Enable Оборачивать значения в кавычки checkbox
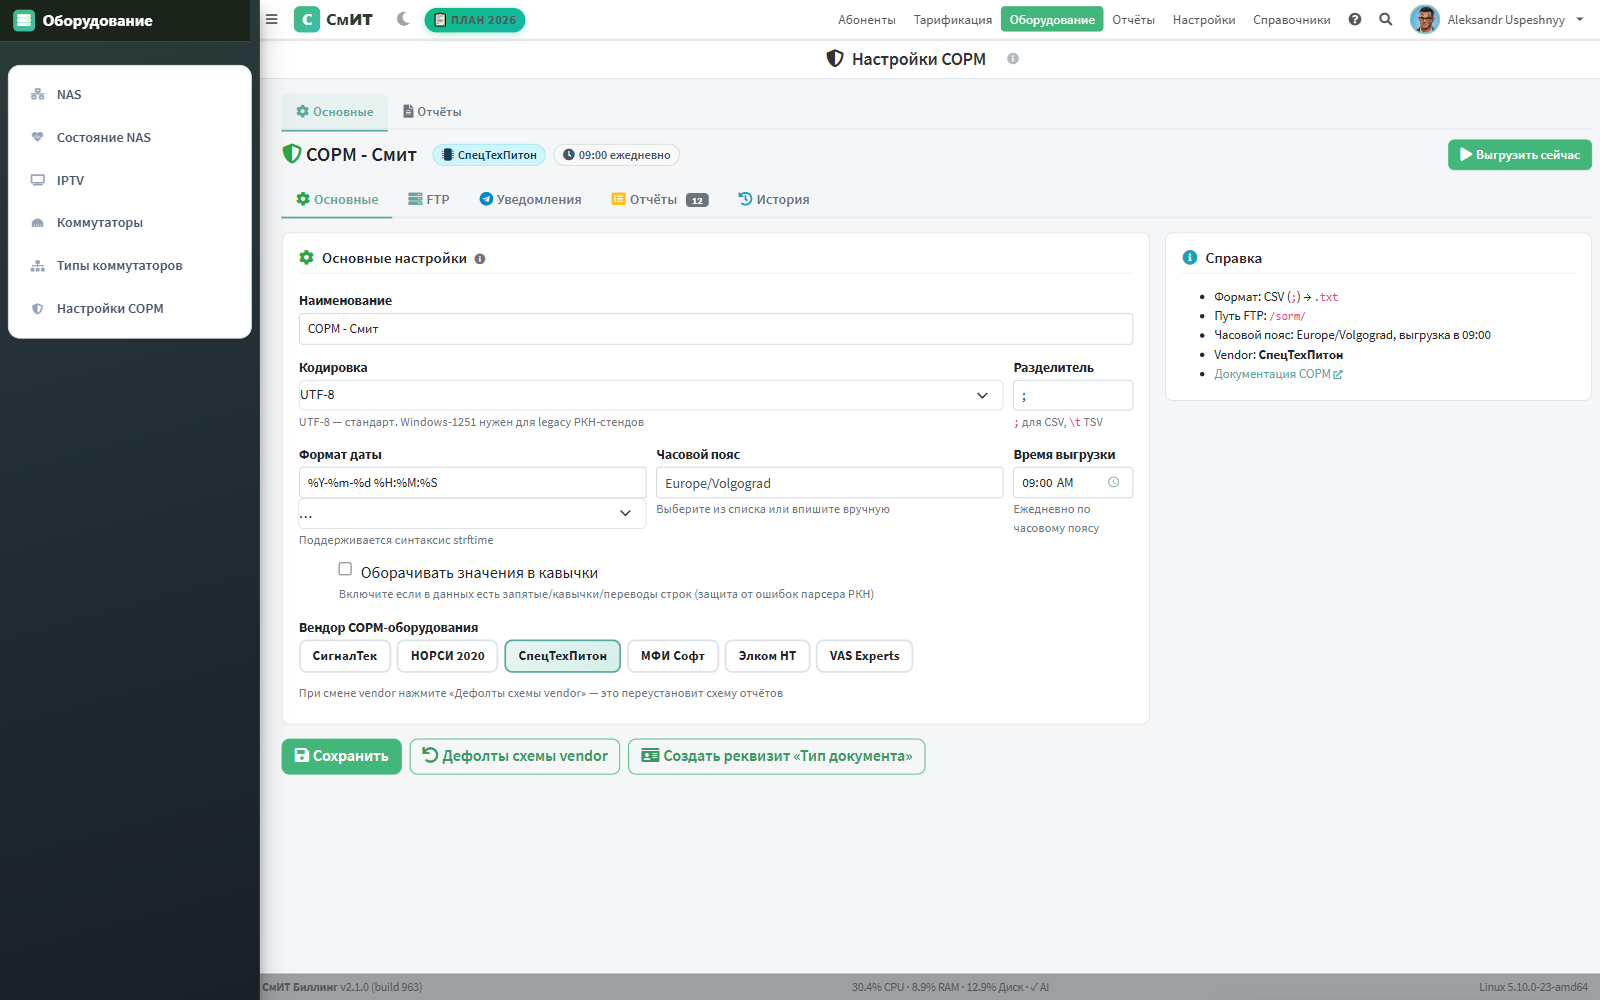The image size is (1600, 1000). tap(345, 569)
